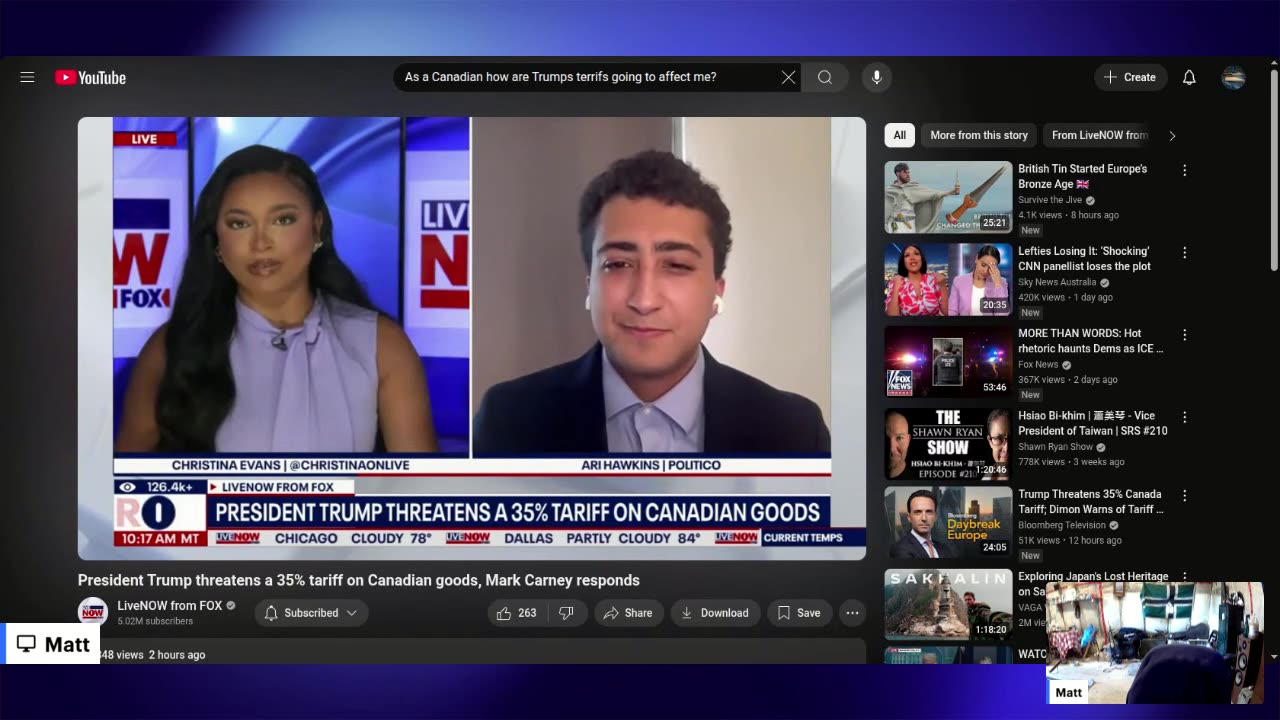This screenshot has height=720, width=1280.
Task: Open the Create menu
Action: coord(1131,77)
